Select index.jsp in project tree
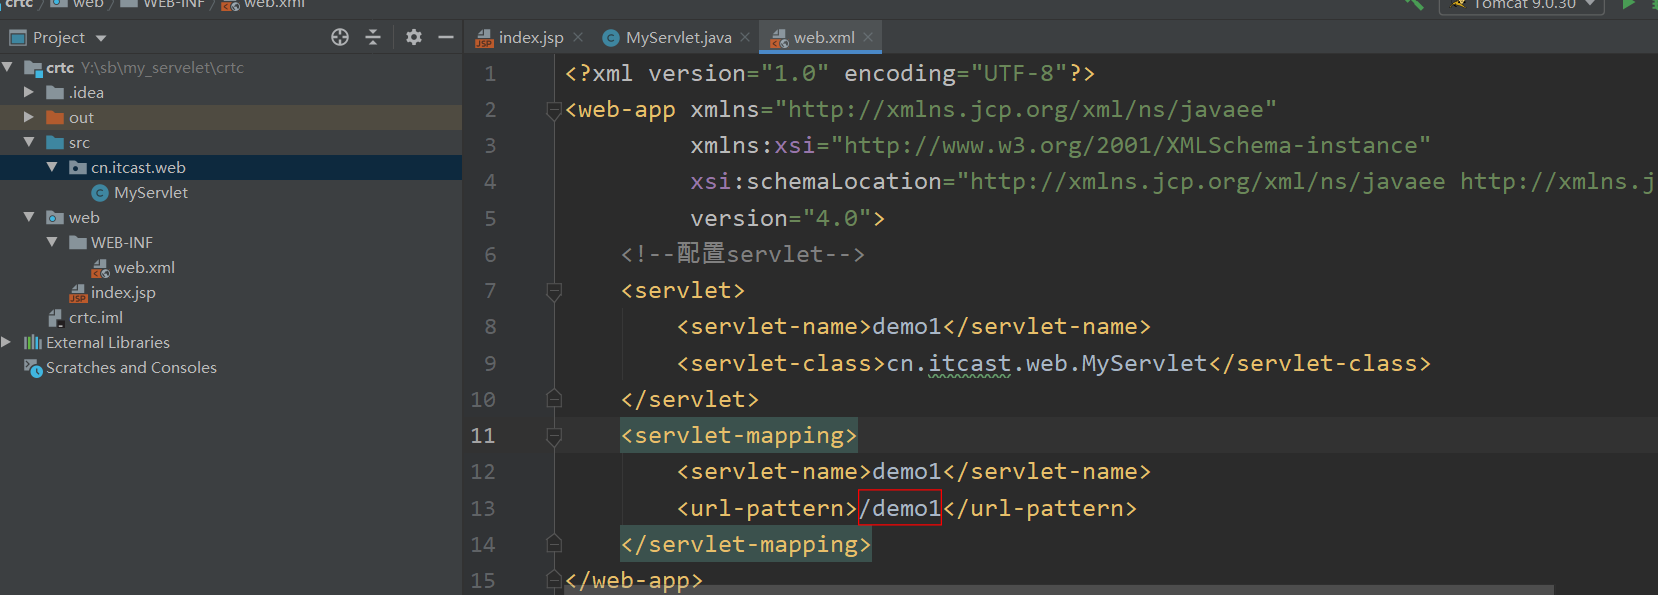Image resolution: width=1658 pixels, height=595 pixels. (123, 292)
